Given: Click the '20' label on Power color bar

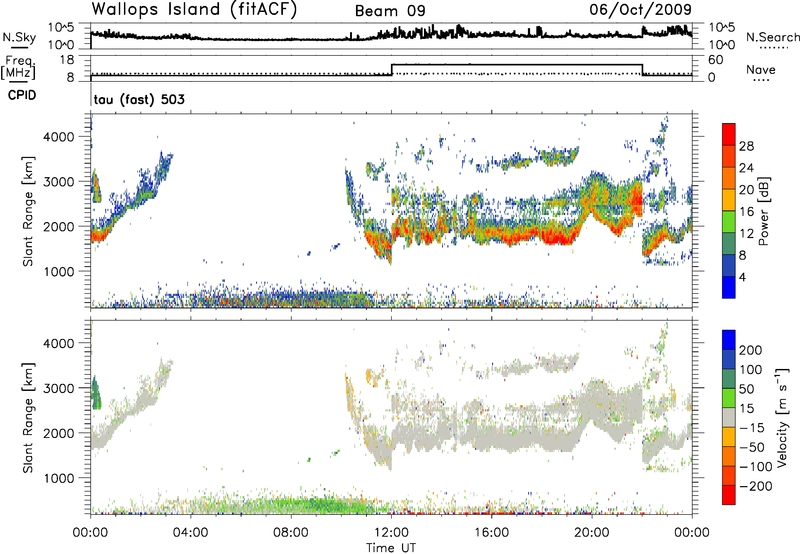Looking at the screenshot, I should pyautogui.click(x=746, y=190).
